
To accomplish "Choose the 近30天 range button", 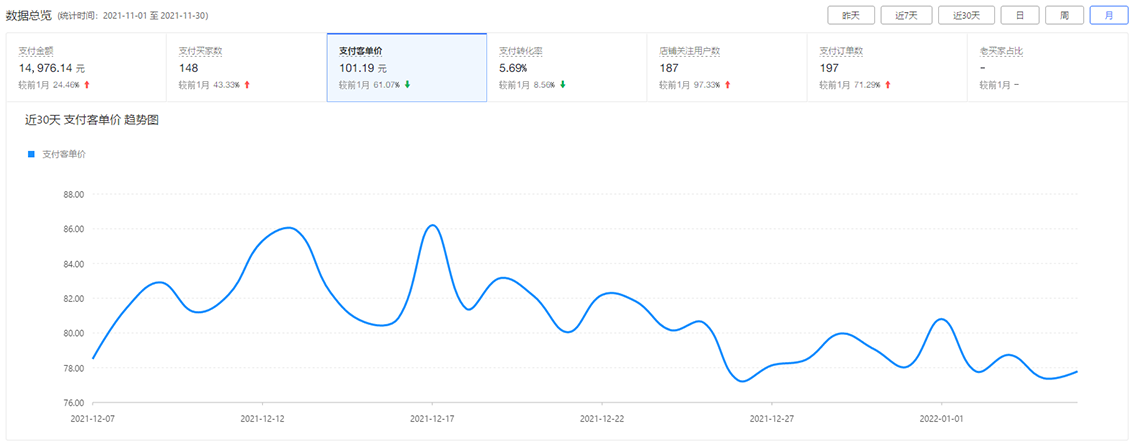I will (x=966, y=15).
